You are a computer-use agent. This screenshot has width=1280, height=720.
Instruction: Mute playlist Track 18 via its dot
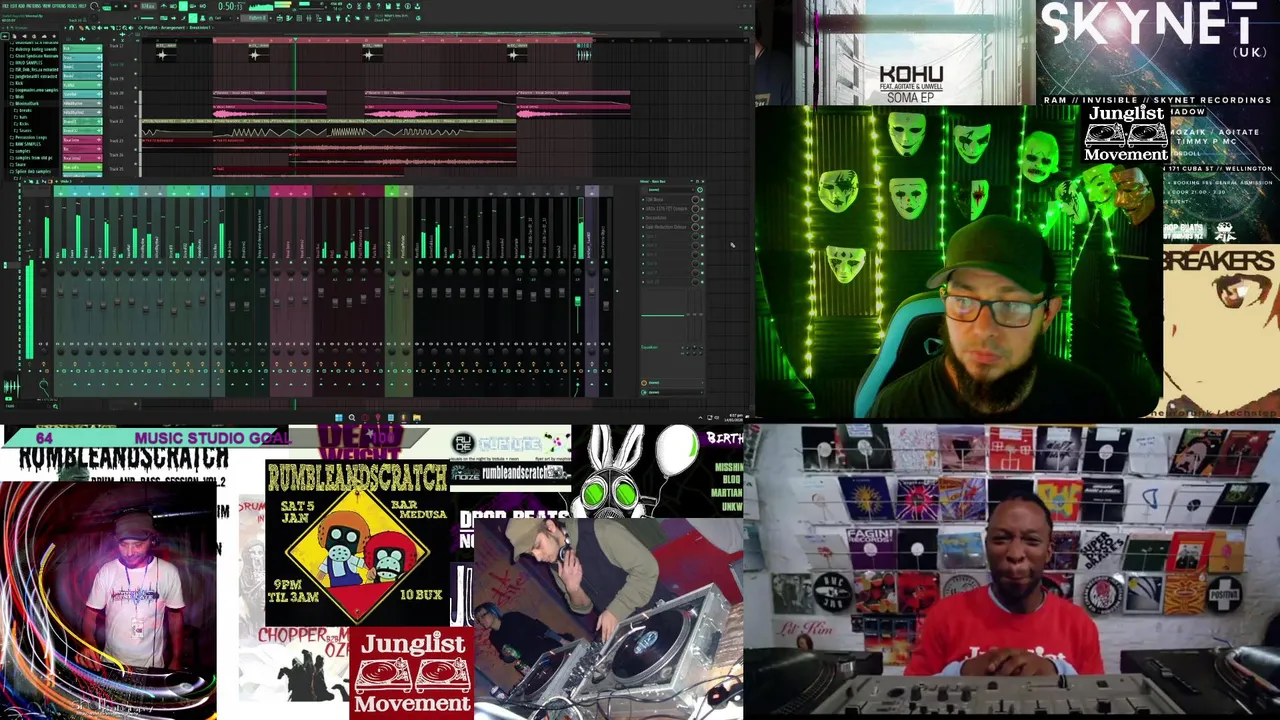[x=135, y=74]
